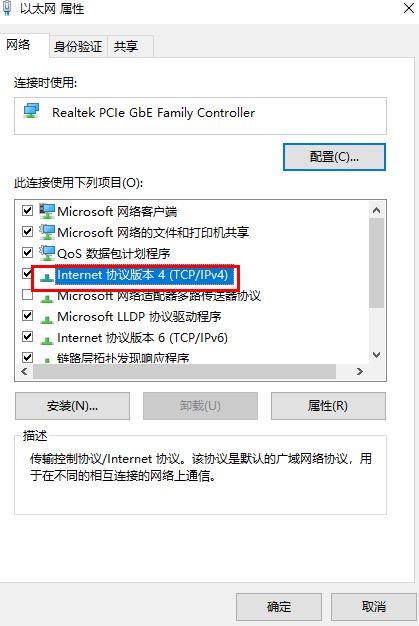
Task: Uncheck the Internet 协议版本 6 checkbox
Action: point(27,337)
